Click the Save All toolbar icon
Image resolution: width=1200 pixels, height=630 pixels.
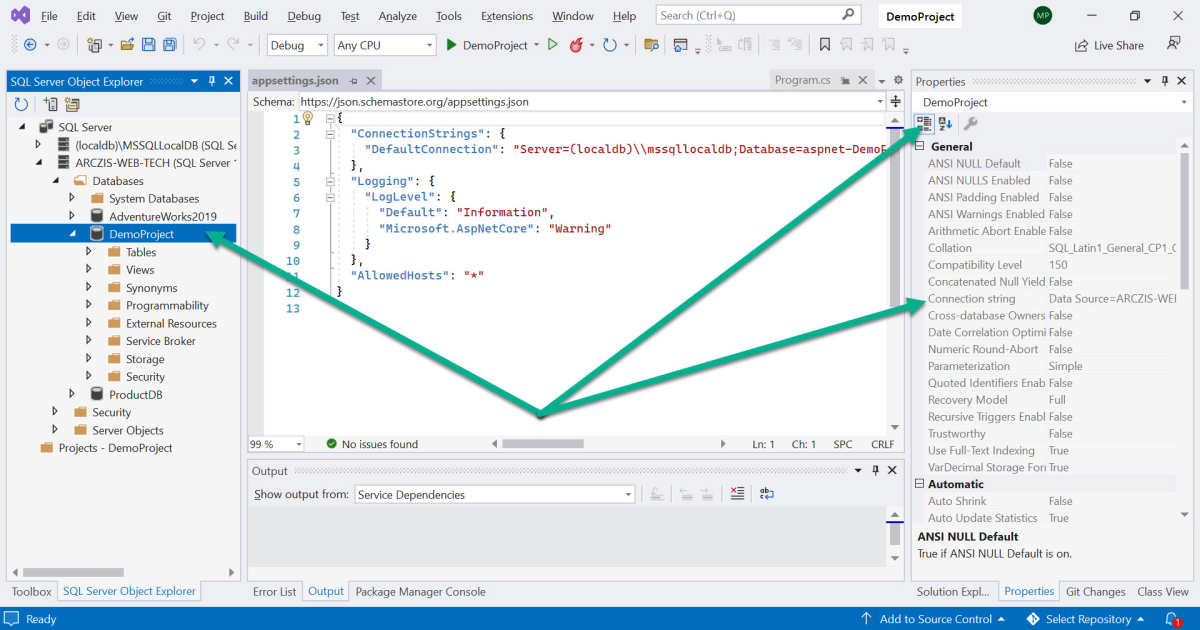[x=169, y=45]
